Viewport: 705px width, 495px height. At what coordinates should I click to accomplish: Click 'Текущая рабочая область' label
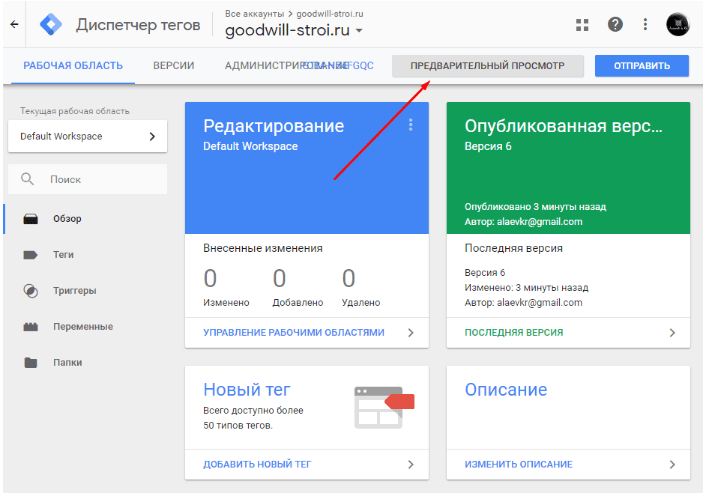[75, 111]
